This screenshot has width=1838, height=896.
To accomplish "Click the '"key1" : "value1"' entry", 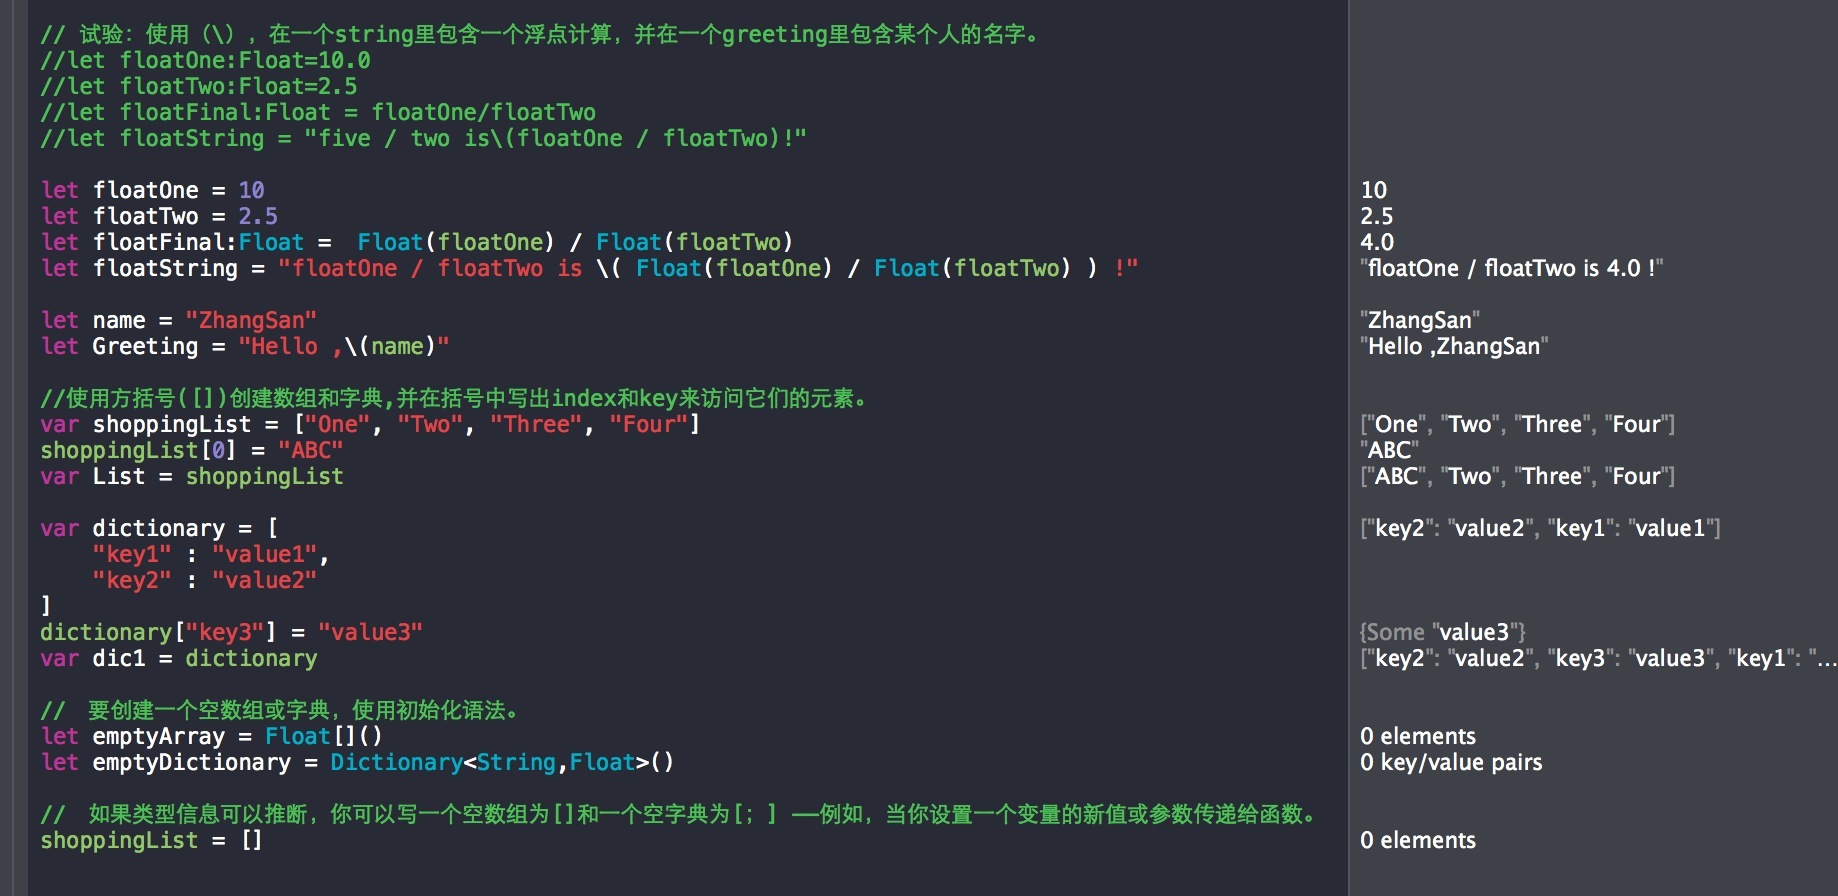I will [x=211, y=554].
